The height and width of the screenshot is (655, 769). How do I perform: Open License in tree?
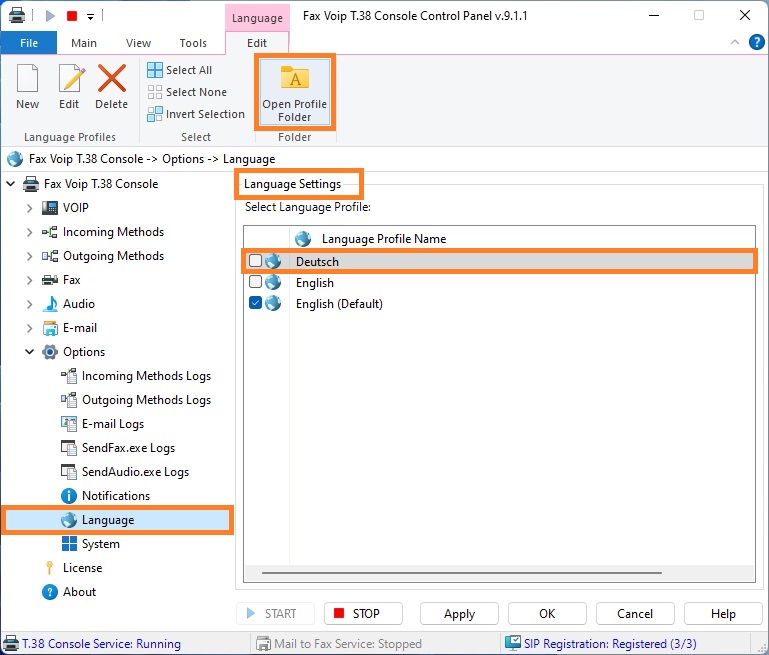(x=74, y=568)
